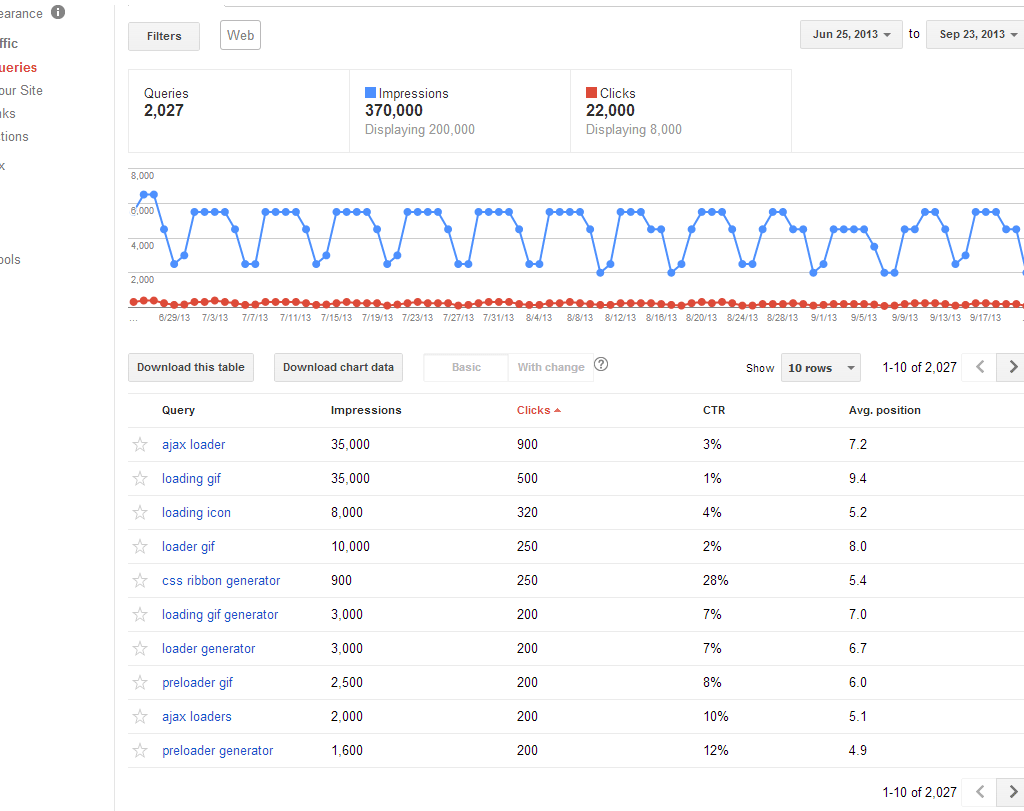
Task: Expand the '10 rows' show dropdown
Action: tap(820, 368)
